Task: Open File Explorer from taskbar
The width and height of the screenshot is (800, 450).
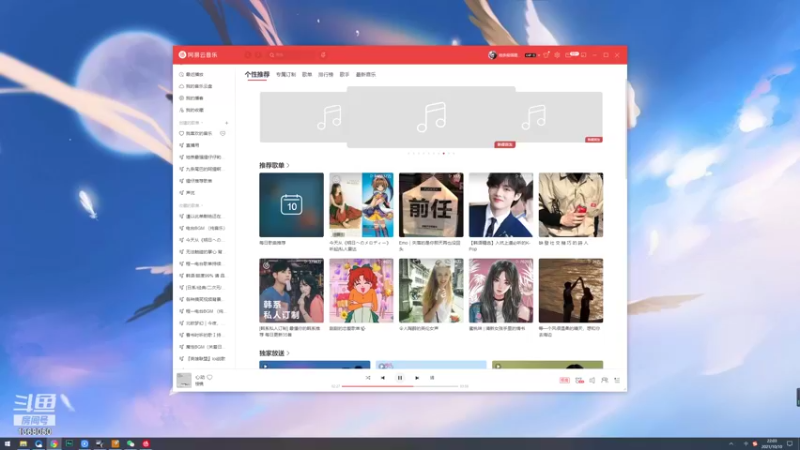Action: 23,444
